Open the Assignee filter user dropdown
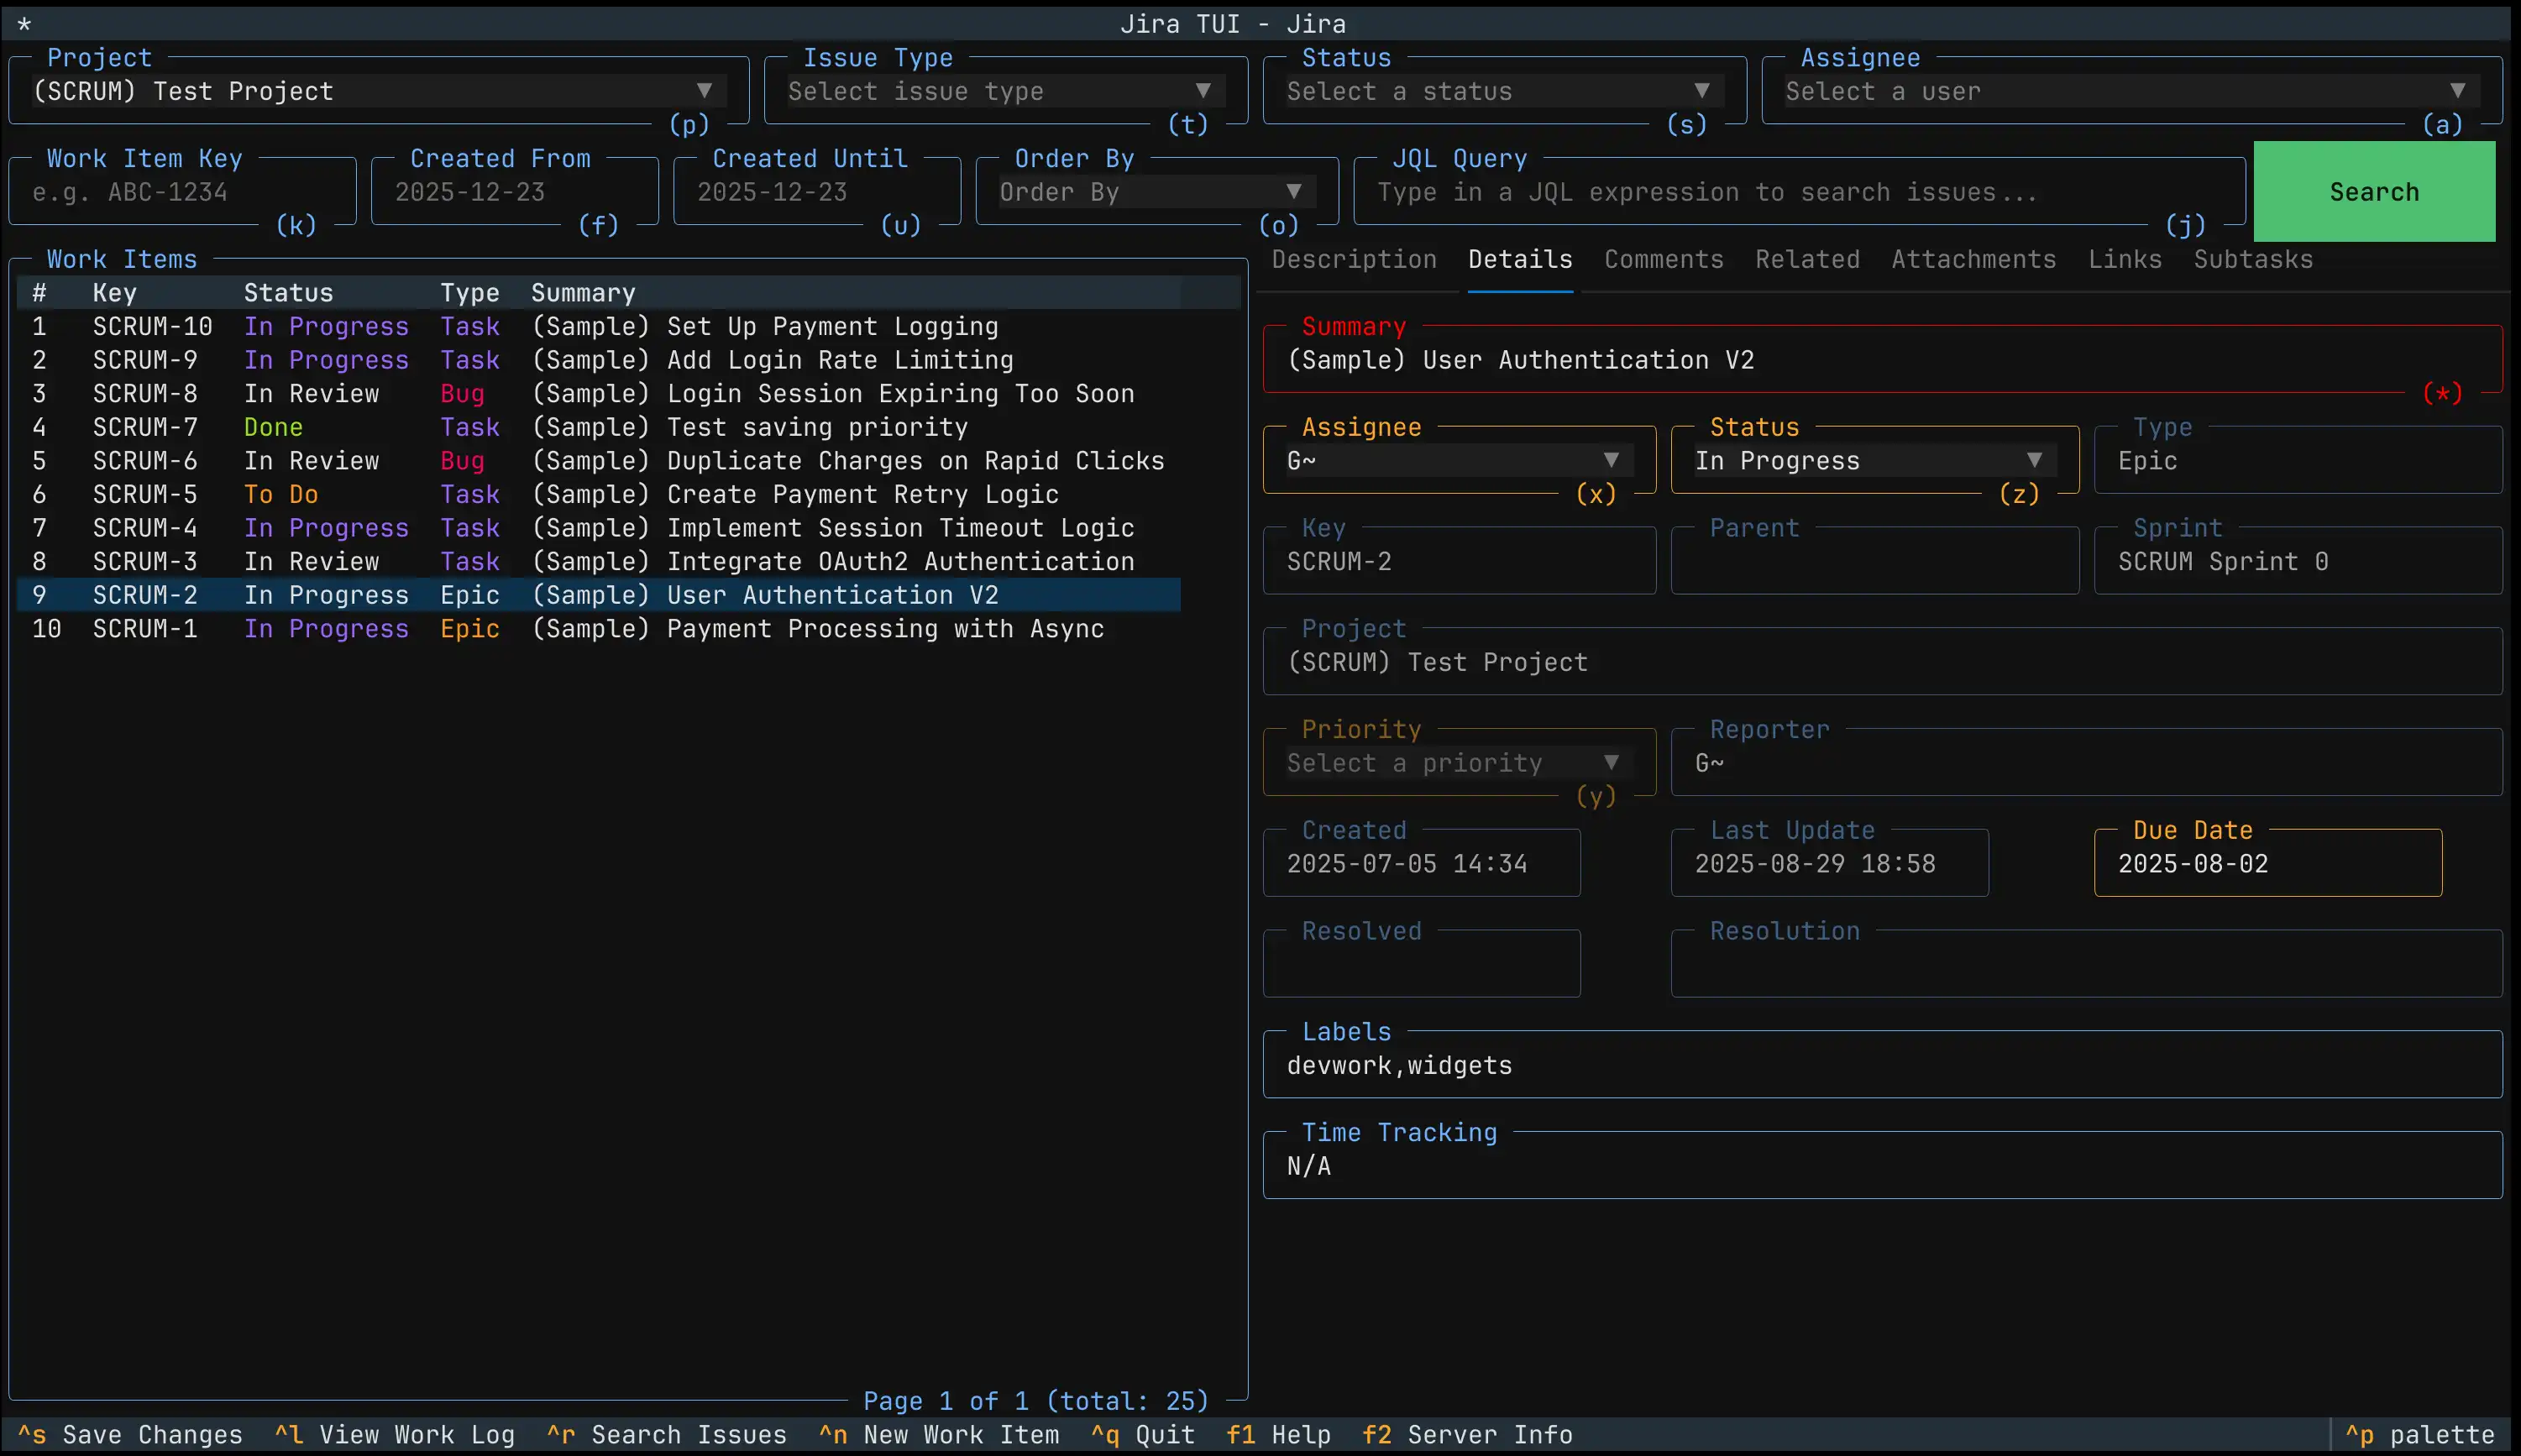Image resolution: width=2521 pixels, height=1456 pixels. click(x=2132, y=91)
